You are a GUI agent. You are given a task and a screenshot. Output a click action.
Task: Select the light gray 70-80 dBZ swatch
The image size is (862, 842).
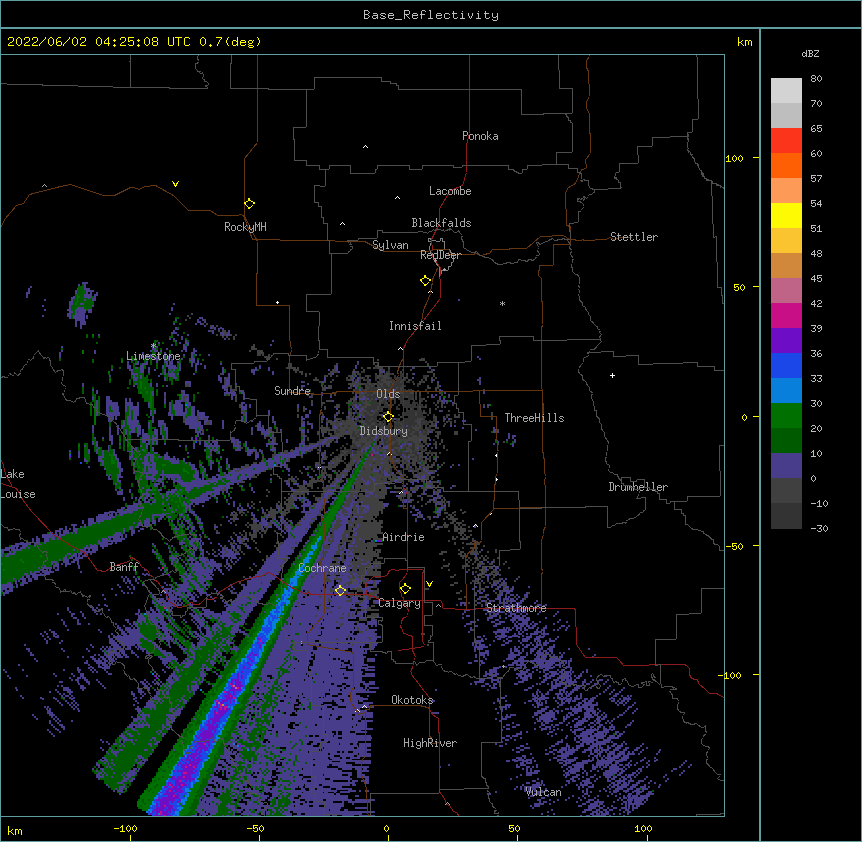click(x=786, y=91)
